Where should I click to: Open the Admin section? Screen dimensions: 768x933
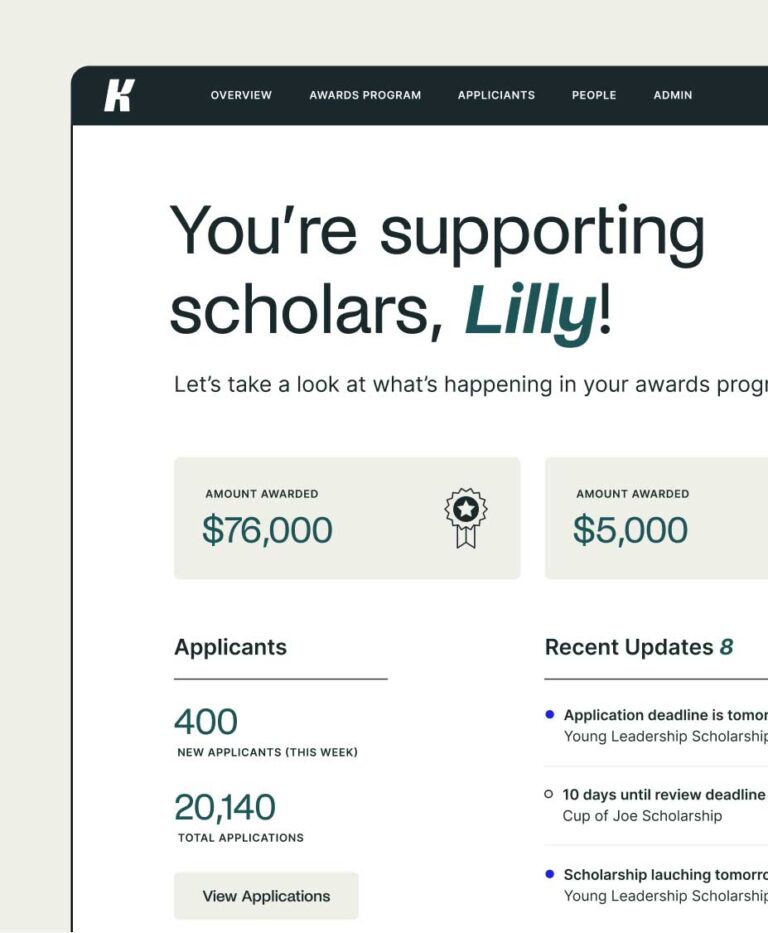[672, 95]
